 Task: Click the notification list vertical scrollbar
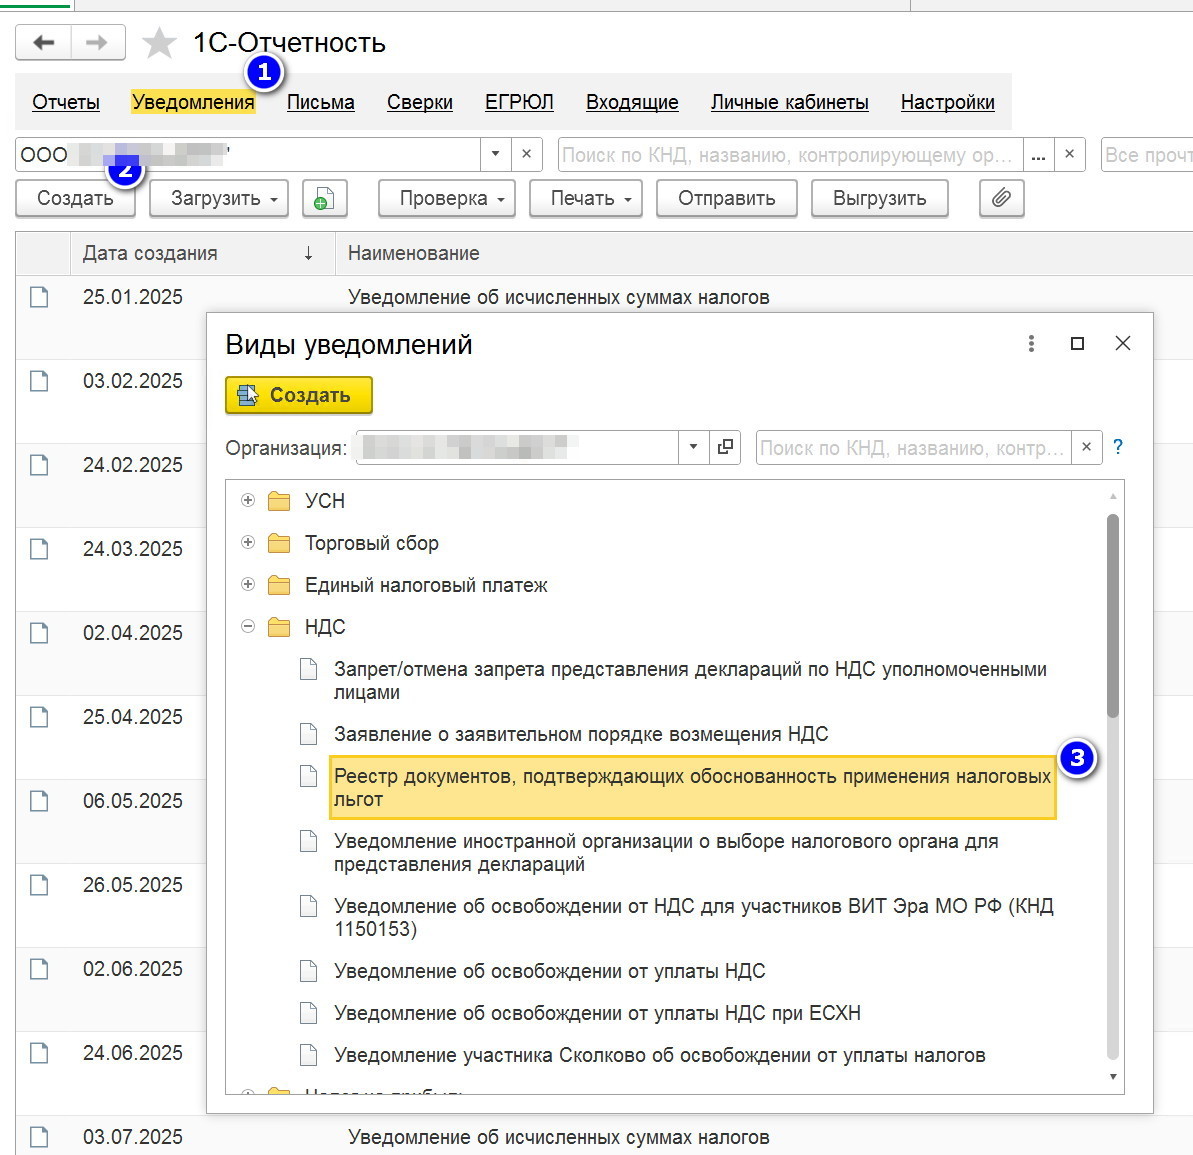point(1113,615)
